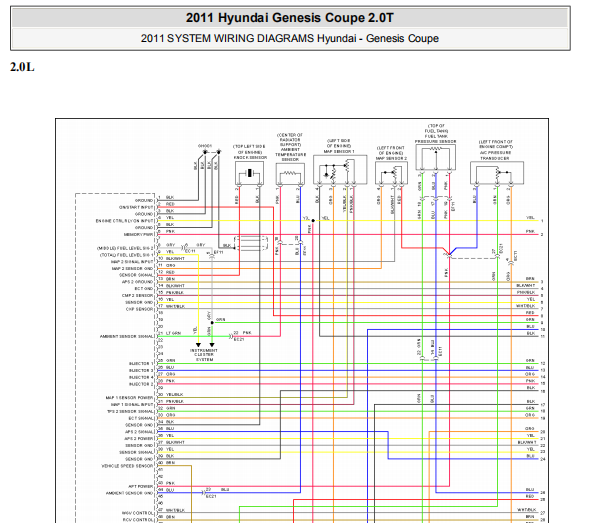Select the 'MEMORY PWR' pin label
This screenshot has height=523, width=602.
(x=138, y=234)
